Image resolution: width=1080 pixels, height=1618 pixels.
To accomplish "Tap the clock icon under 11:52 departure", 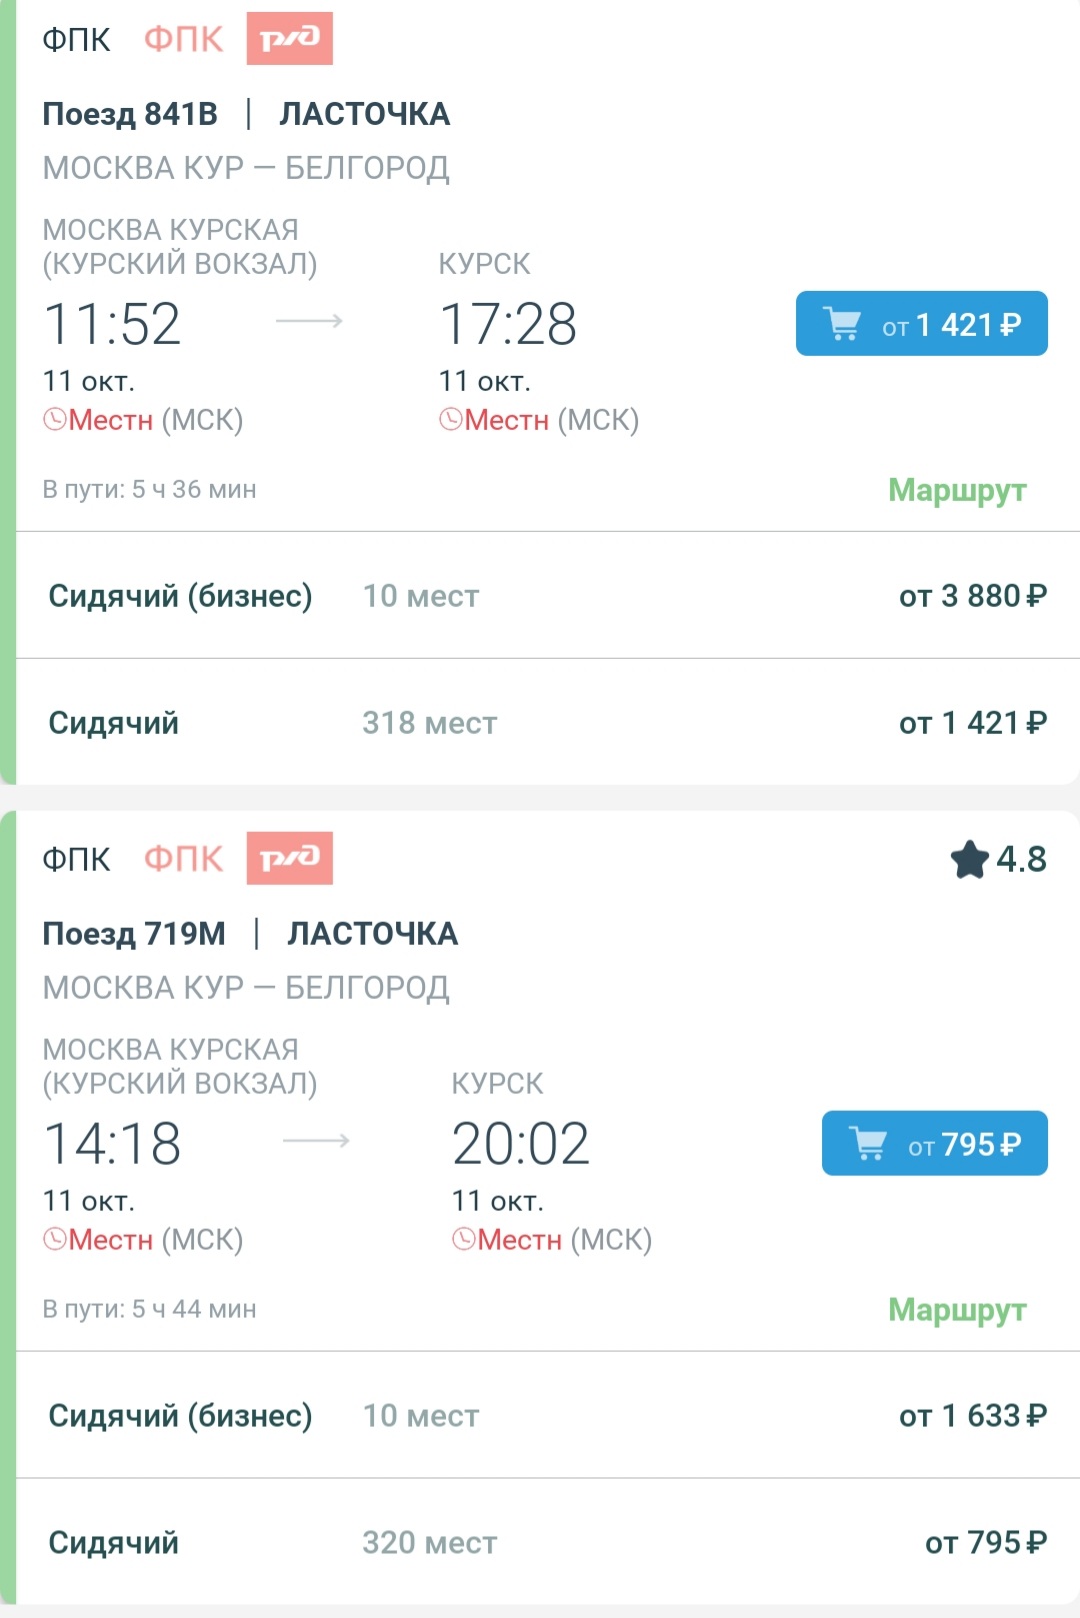I will coord(54,420).
